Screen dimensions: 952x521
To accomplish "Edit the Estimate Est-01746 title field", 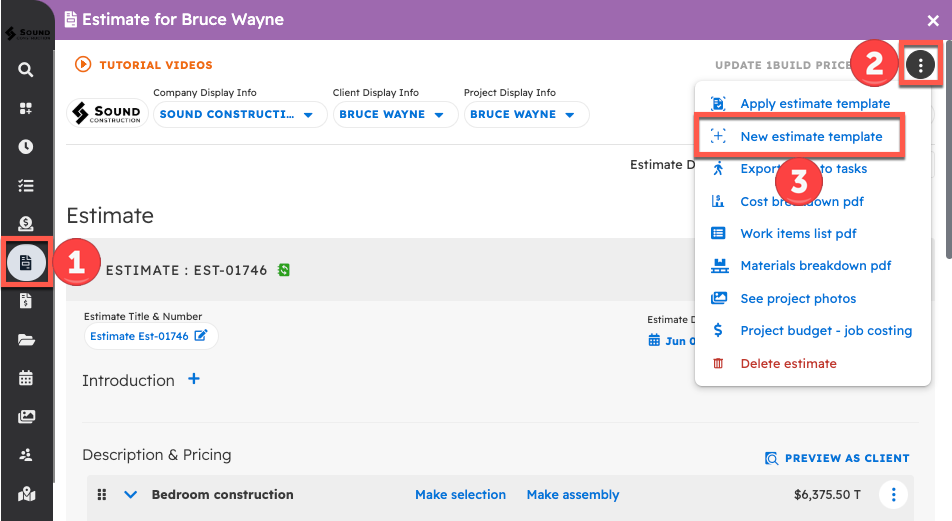I will click(149, 336).
